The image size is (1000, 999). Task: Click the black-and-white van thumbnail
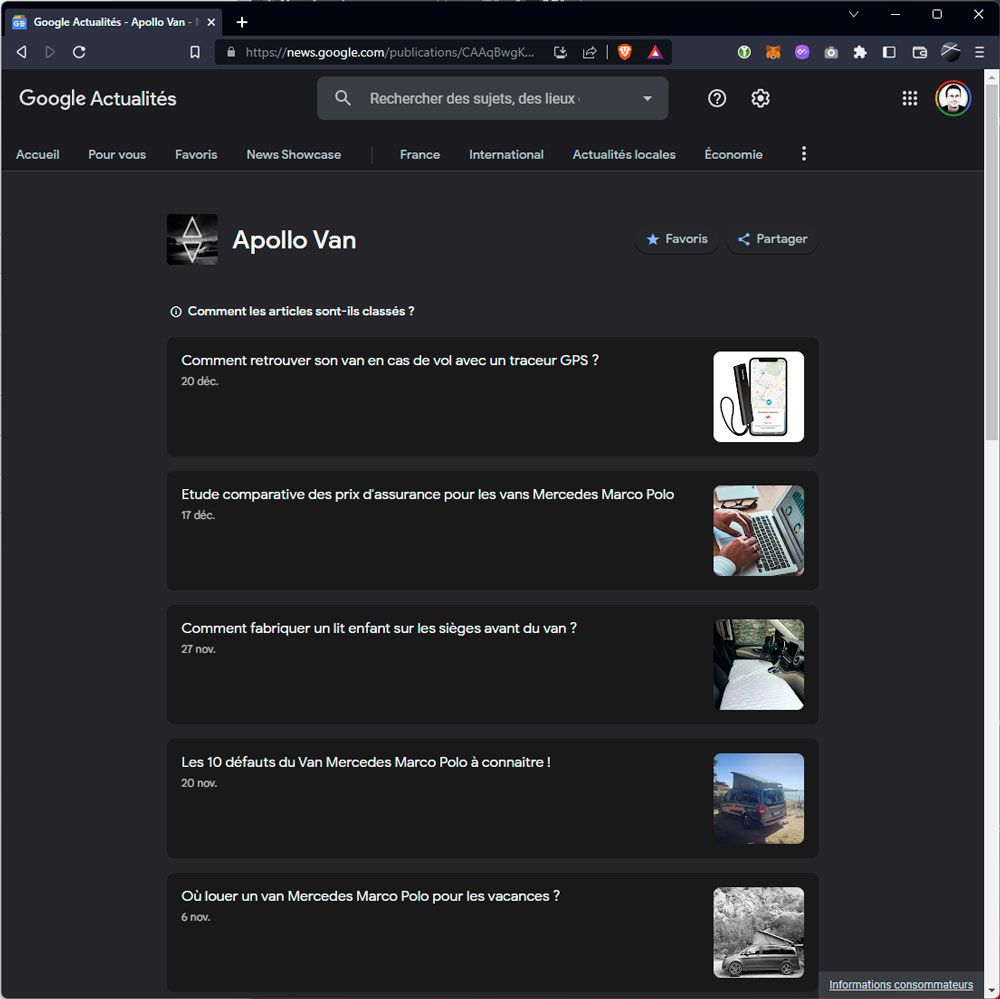click(x=758, y=933)
